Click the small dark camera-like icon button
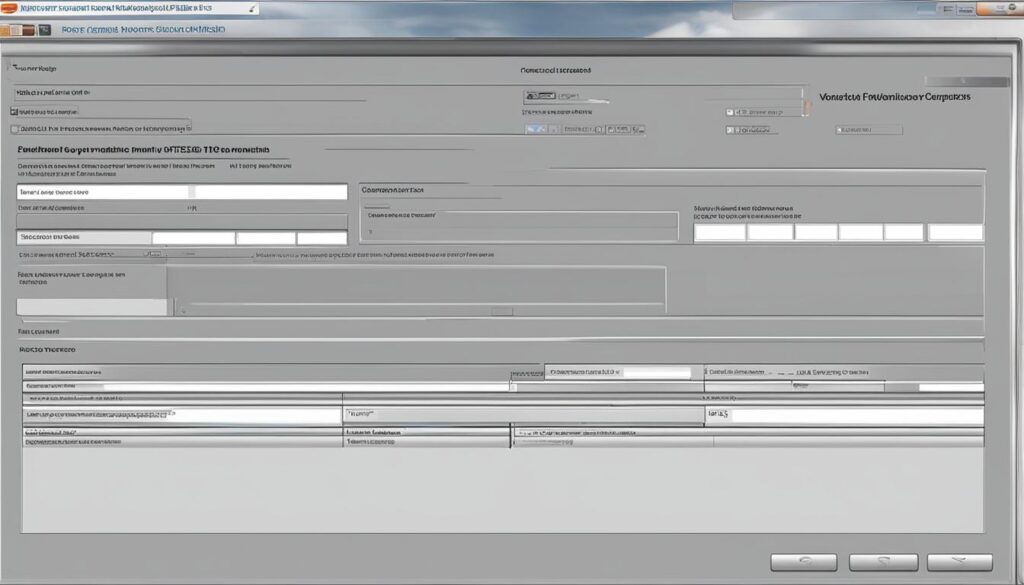 tap(541, 96)
